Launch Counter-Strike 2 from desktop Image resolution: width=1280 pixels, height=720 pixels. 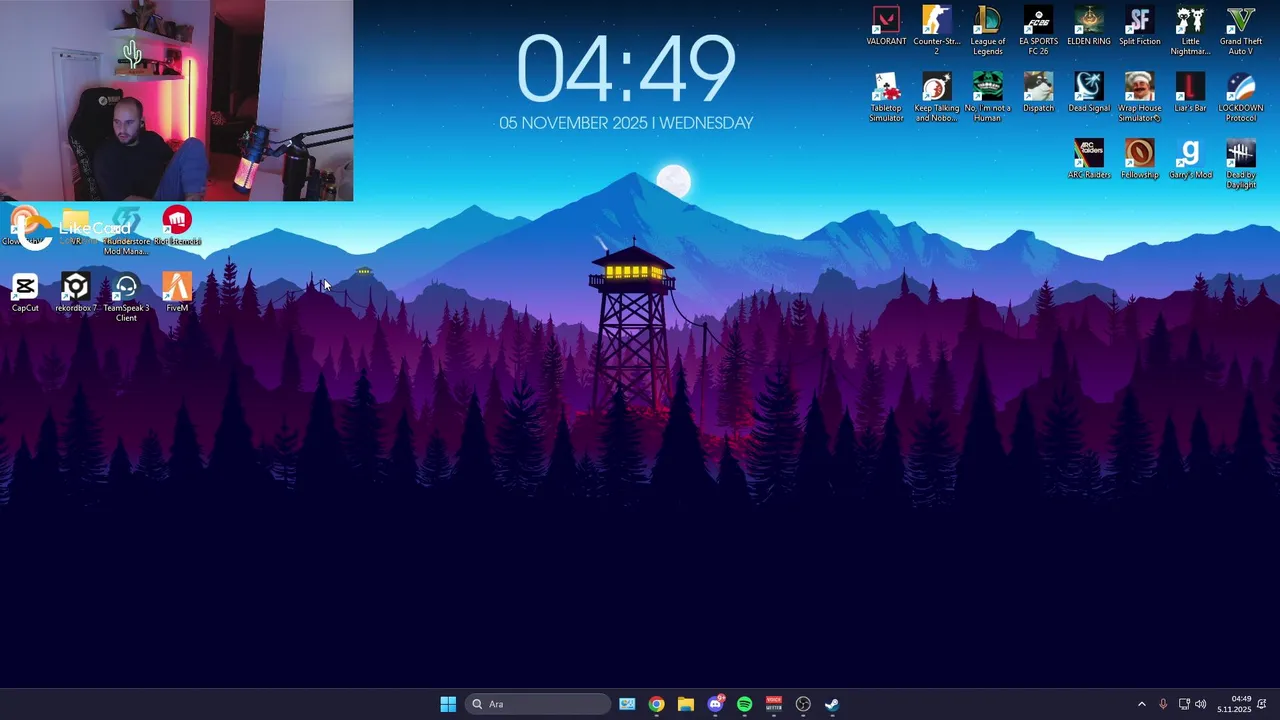click(x=937, y=31)
